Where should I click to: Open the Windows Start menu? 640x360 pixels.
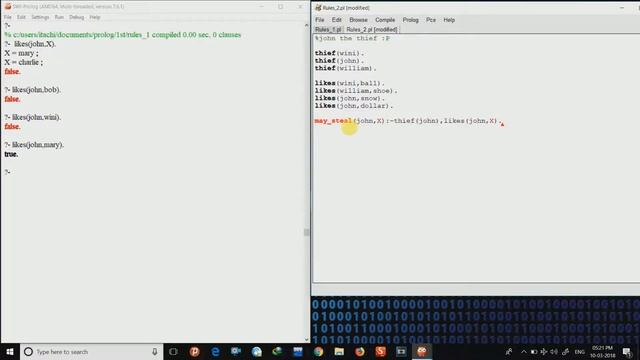click(10, 351)
